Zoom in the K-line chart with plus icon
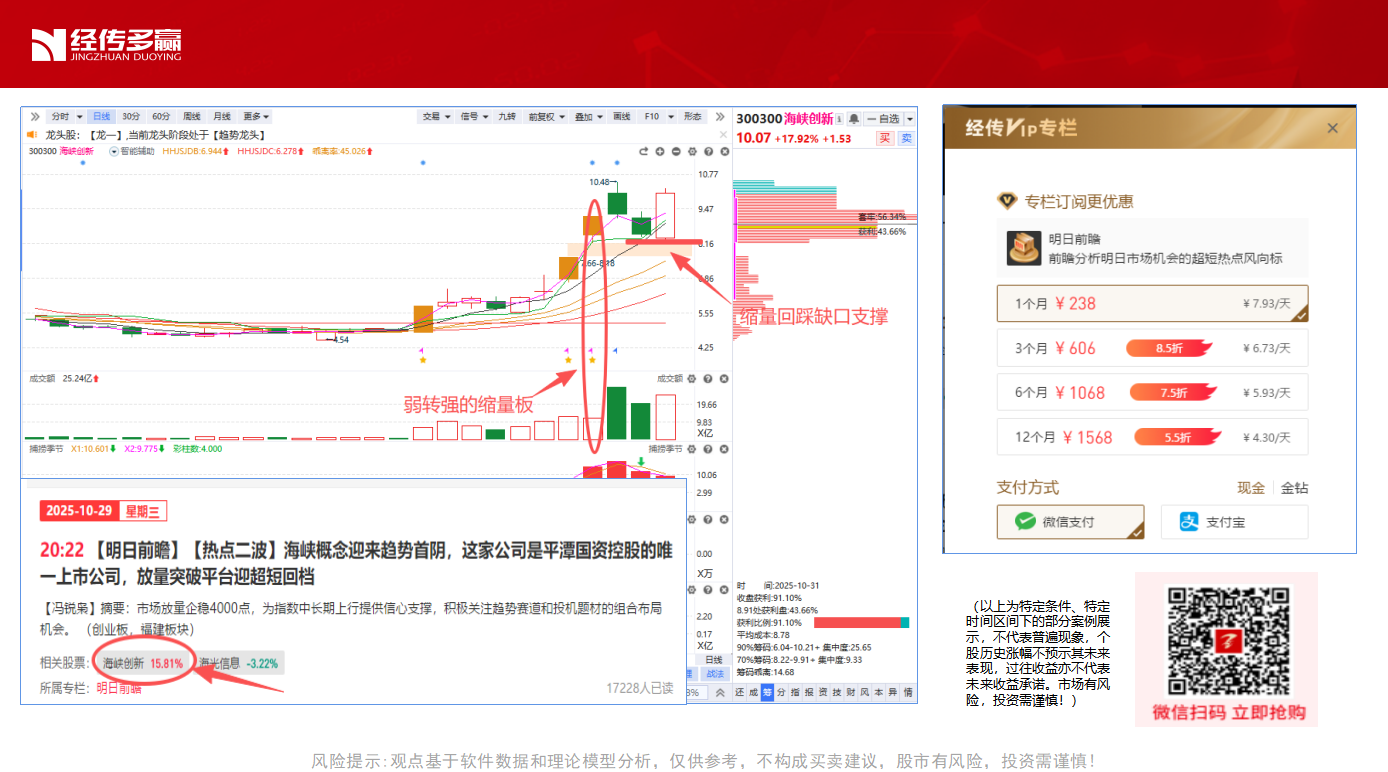Screen dimensions: 1388x772 [x=660, y=152]
